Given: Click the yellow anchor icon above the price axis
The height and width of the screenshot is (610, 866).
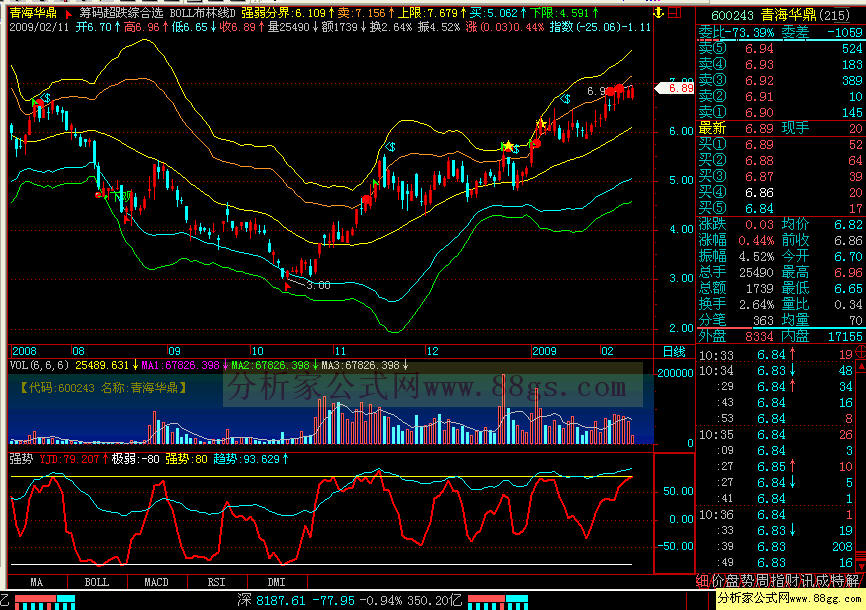Looking at the screenshot, I should point(658,12).
